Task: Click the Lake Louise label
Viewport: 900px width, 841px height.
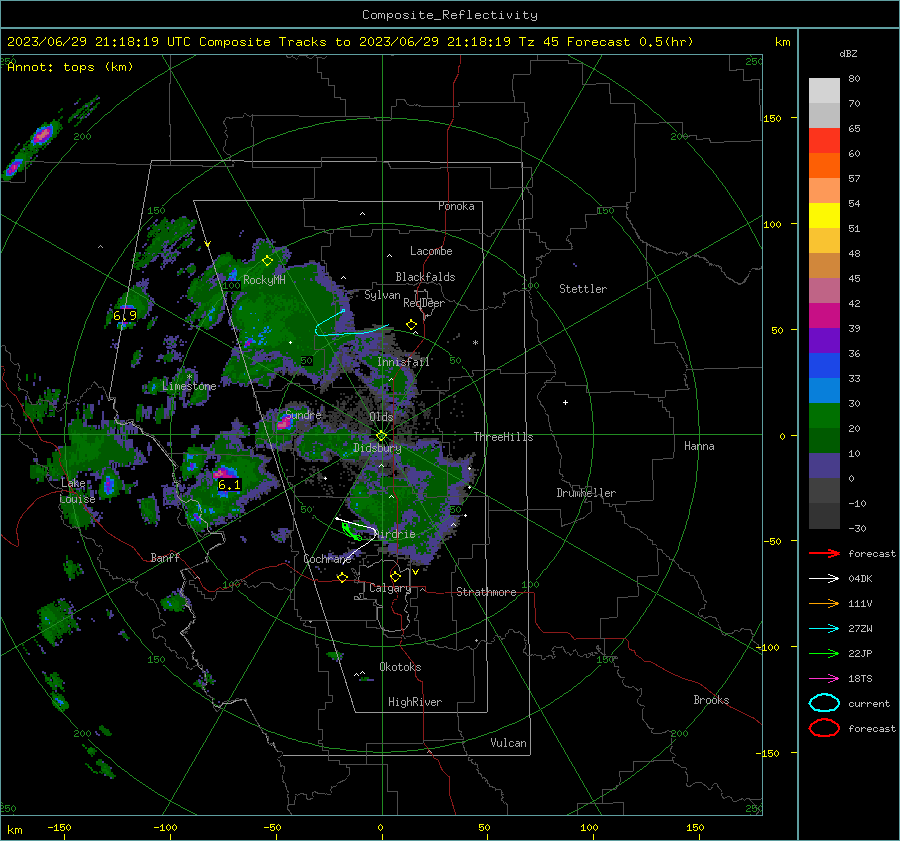Action: [77, 491]
